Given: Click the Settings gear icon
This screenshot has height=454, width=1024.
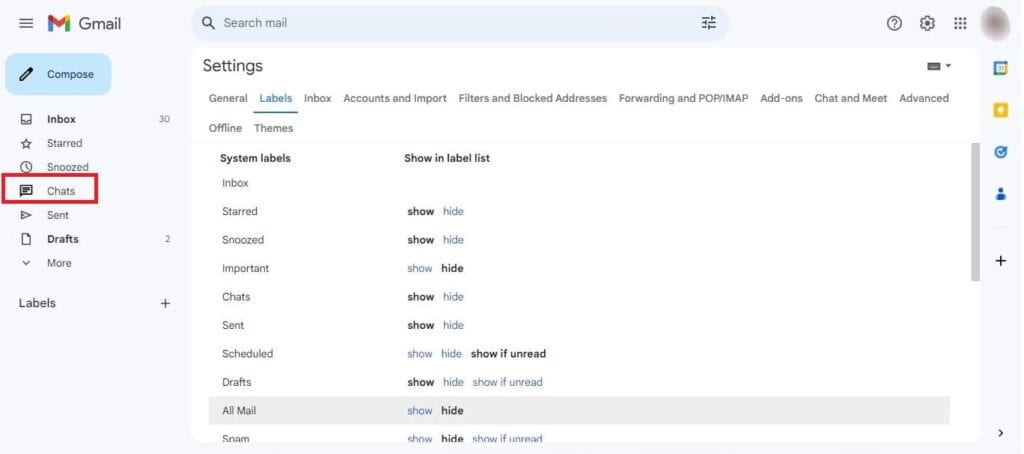Looking at the screenshot, I should [x=927, y=23].
